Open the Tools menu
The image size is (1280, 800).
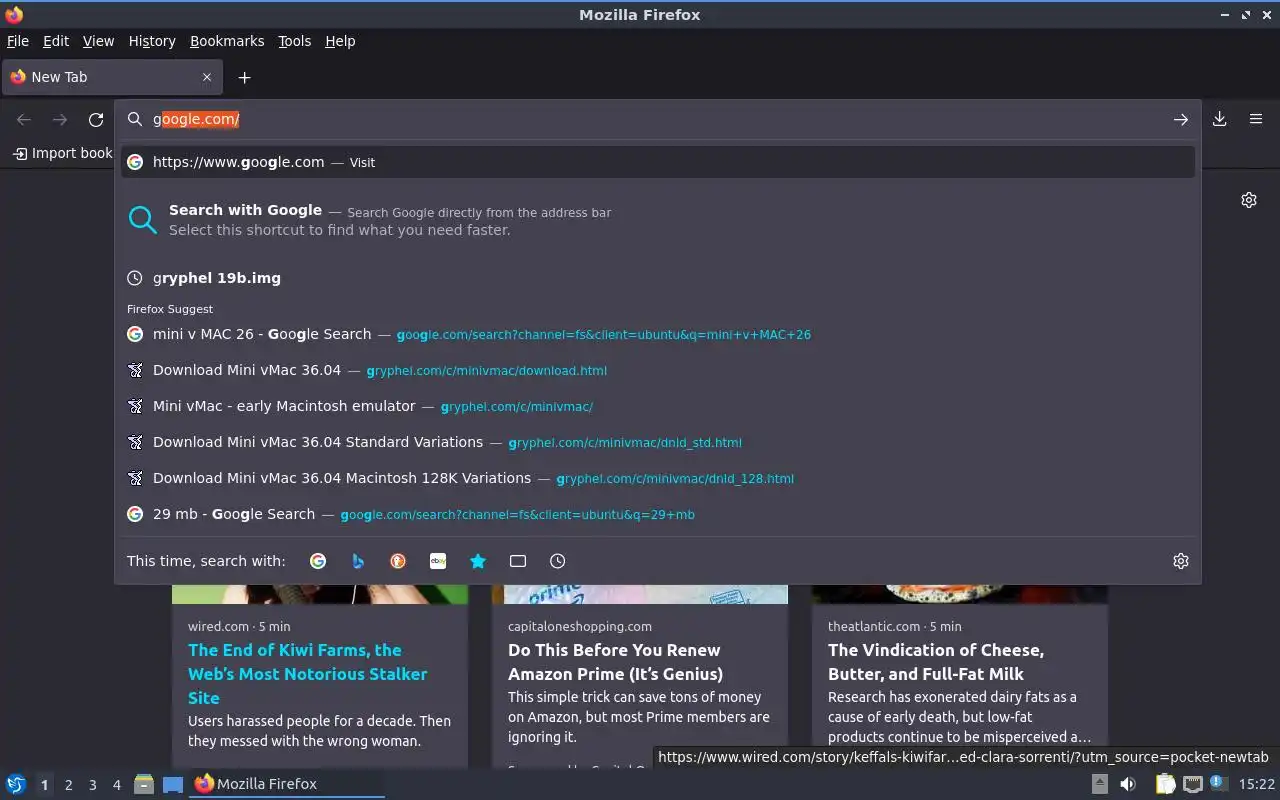click(294, 41)
